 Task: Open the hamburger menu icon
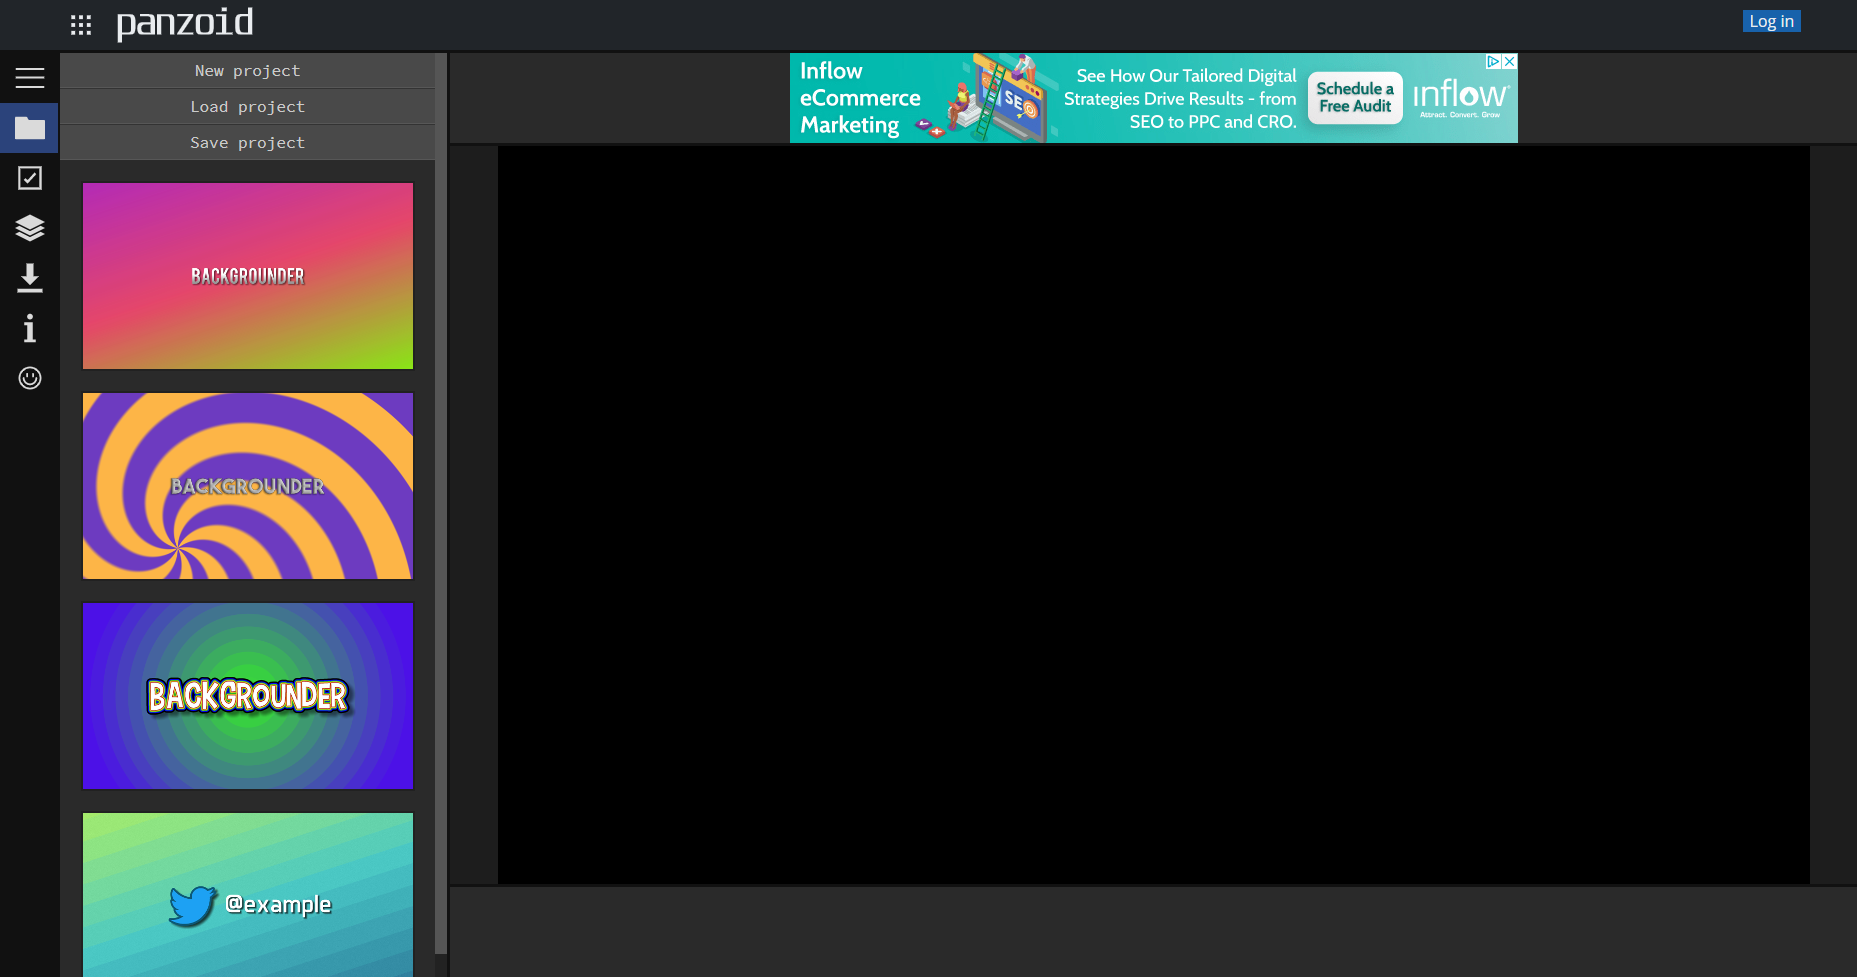30,78
